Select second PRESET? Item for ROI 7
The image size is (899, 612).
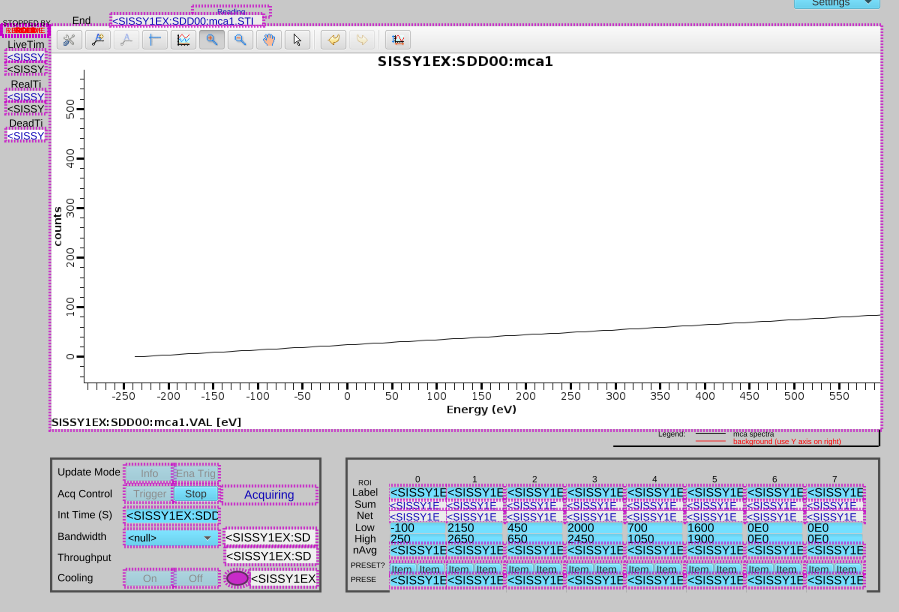847,569
